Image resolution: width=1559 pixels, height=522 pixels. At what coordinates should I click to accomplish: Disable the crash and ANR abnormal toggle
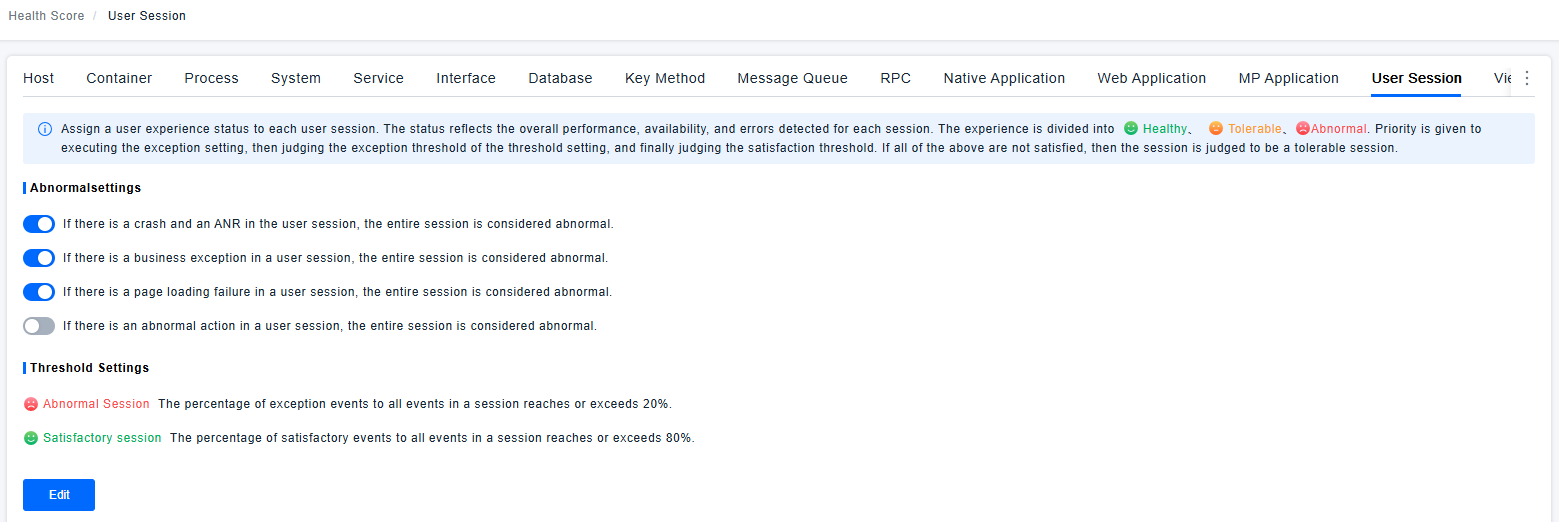point(39,224)
